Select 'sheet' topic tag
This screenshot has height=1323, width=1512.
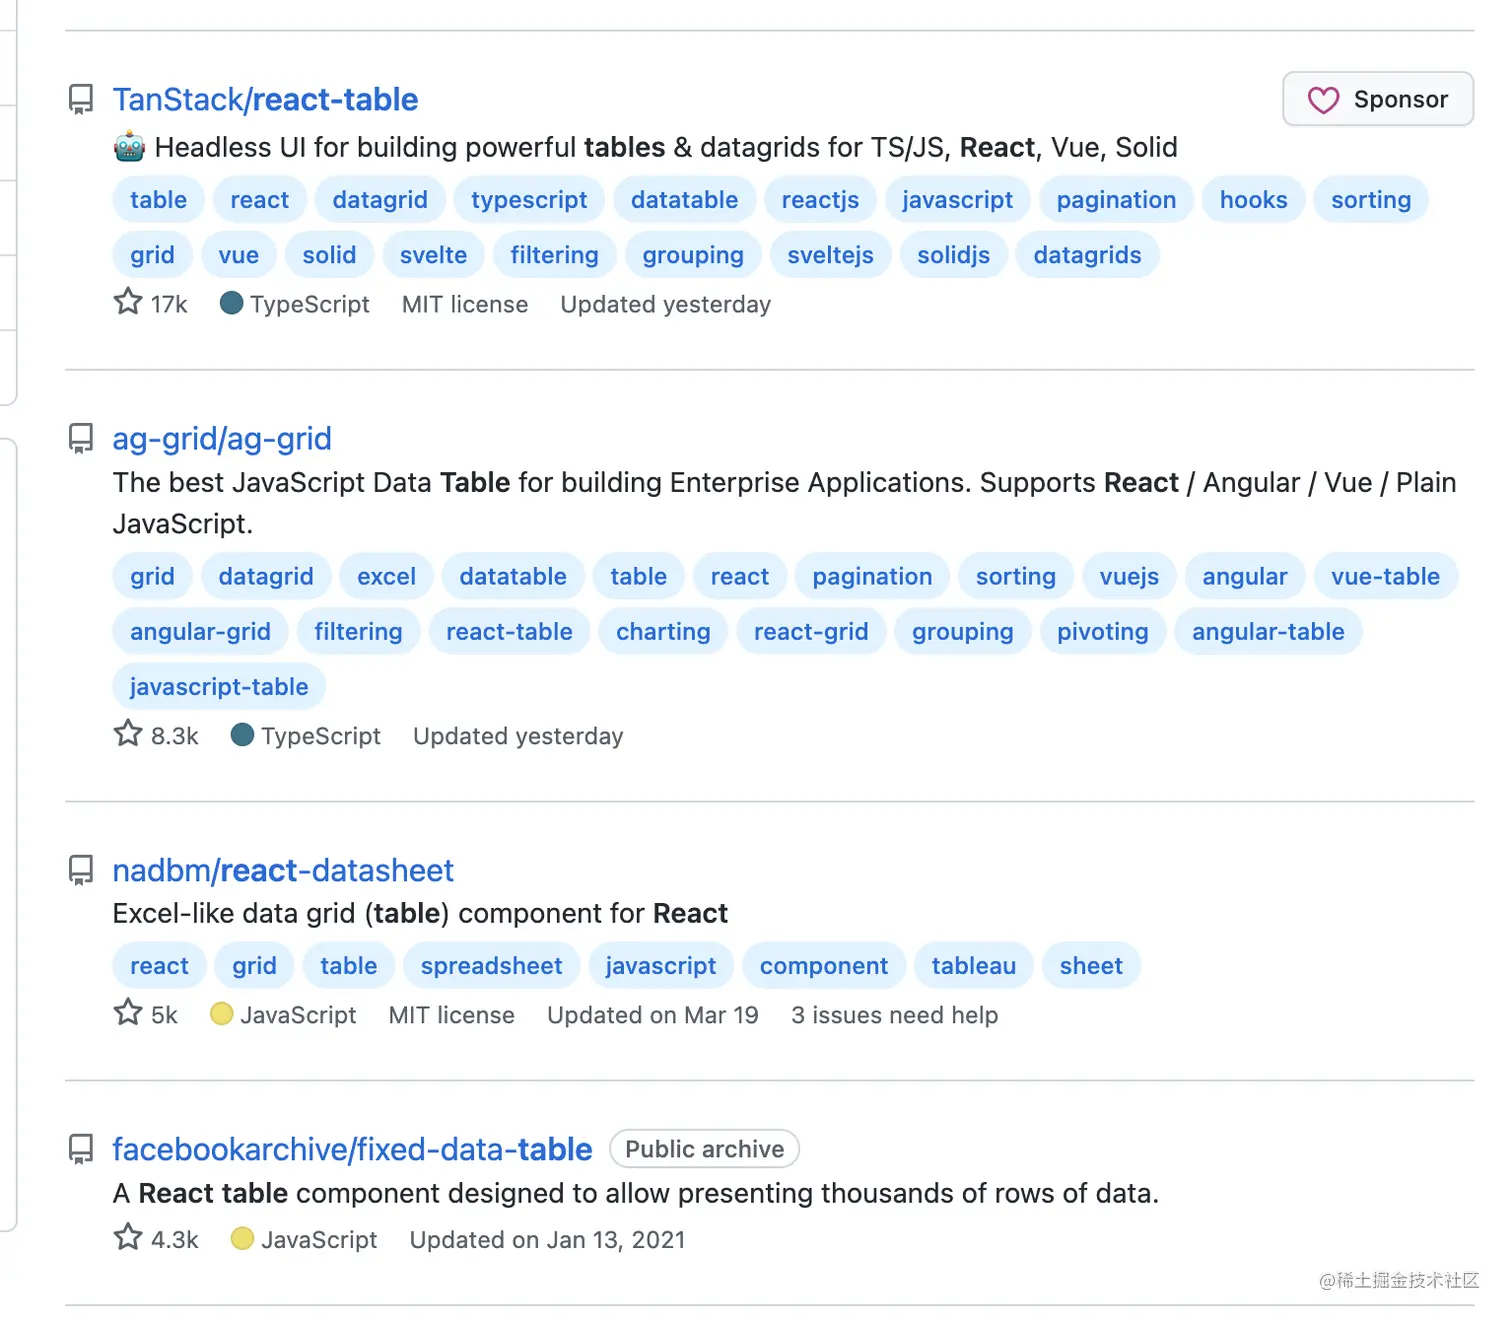tap(1091, 965)
